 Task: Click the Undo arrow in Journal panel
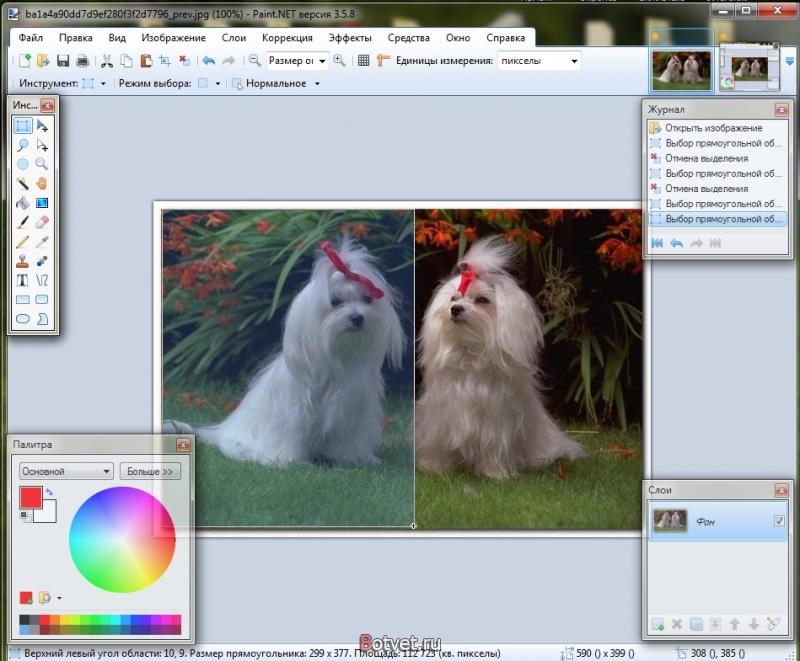(677, 243)
